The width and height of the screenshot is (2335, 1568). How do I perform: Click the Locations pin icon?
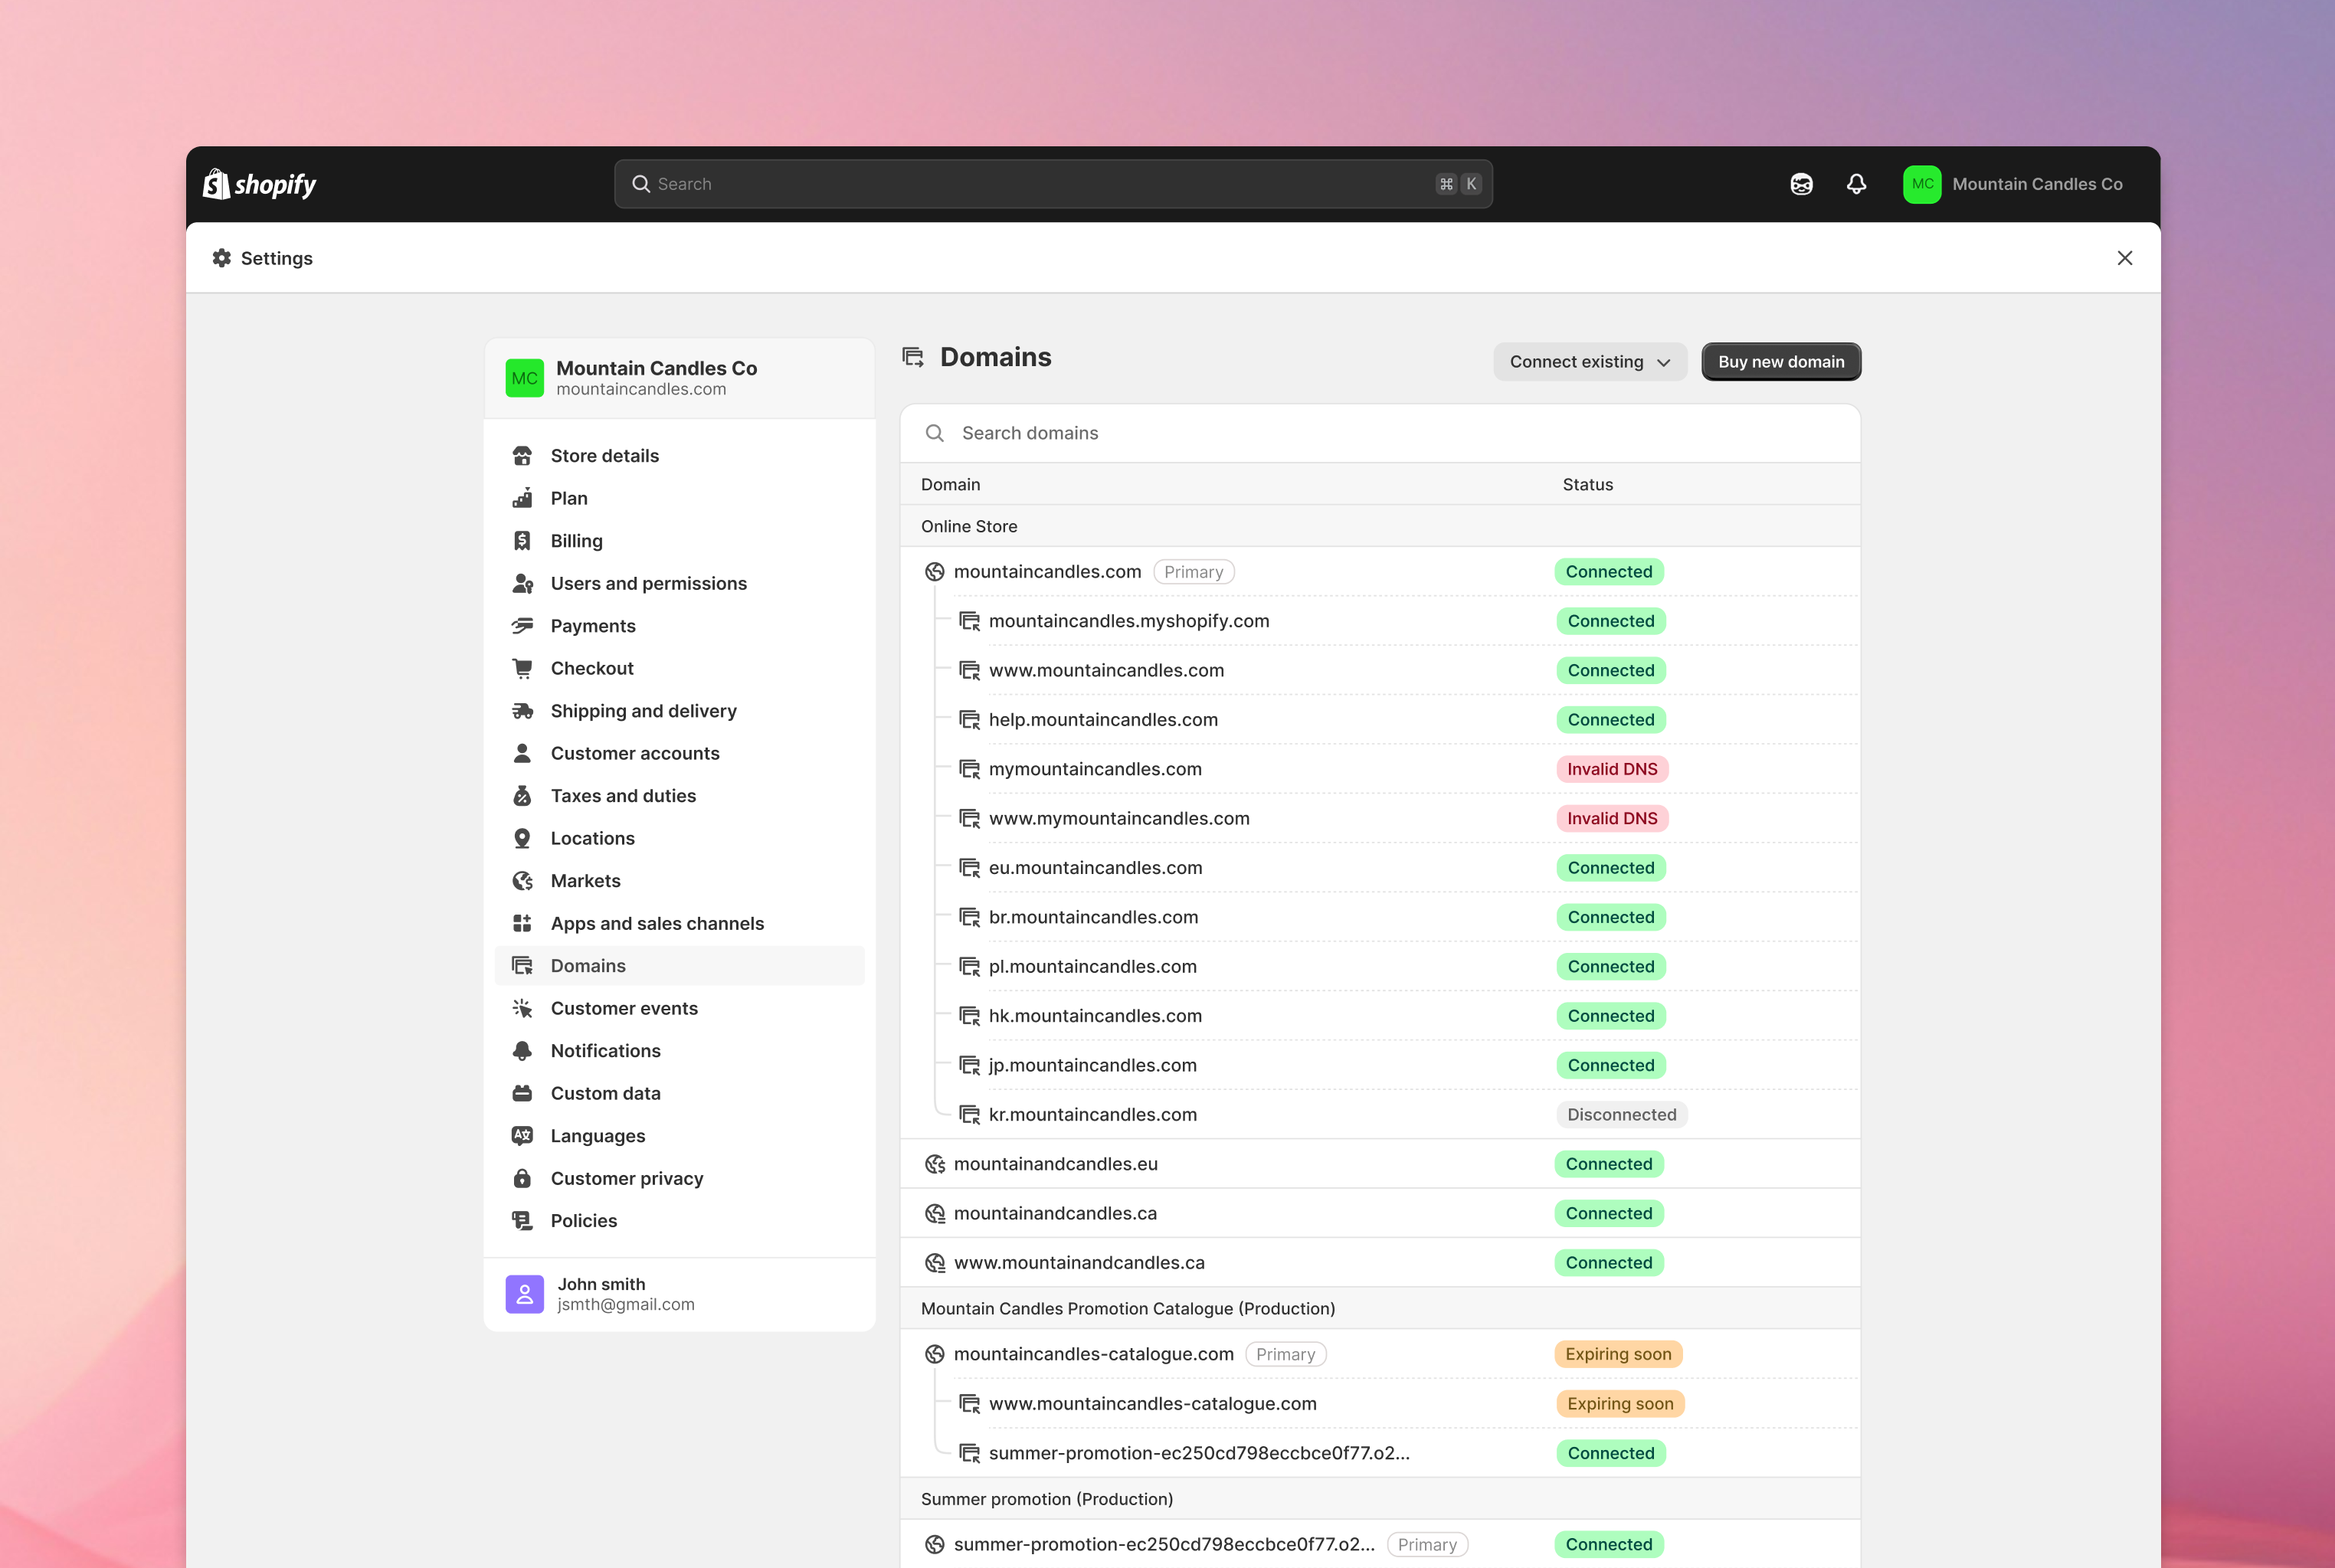(522, 838)
